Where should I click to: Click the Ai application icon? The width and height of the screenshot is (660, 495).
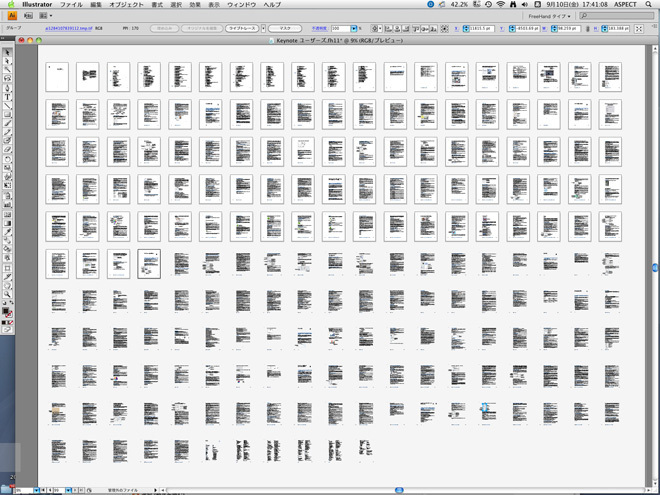[12, 16]
